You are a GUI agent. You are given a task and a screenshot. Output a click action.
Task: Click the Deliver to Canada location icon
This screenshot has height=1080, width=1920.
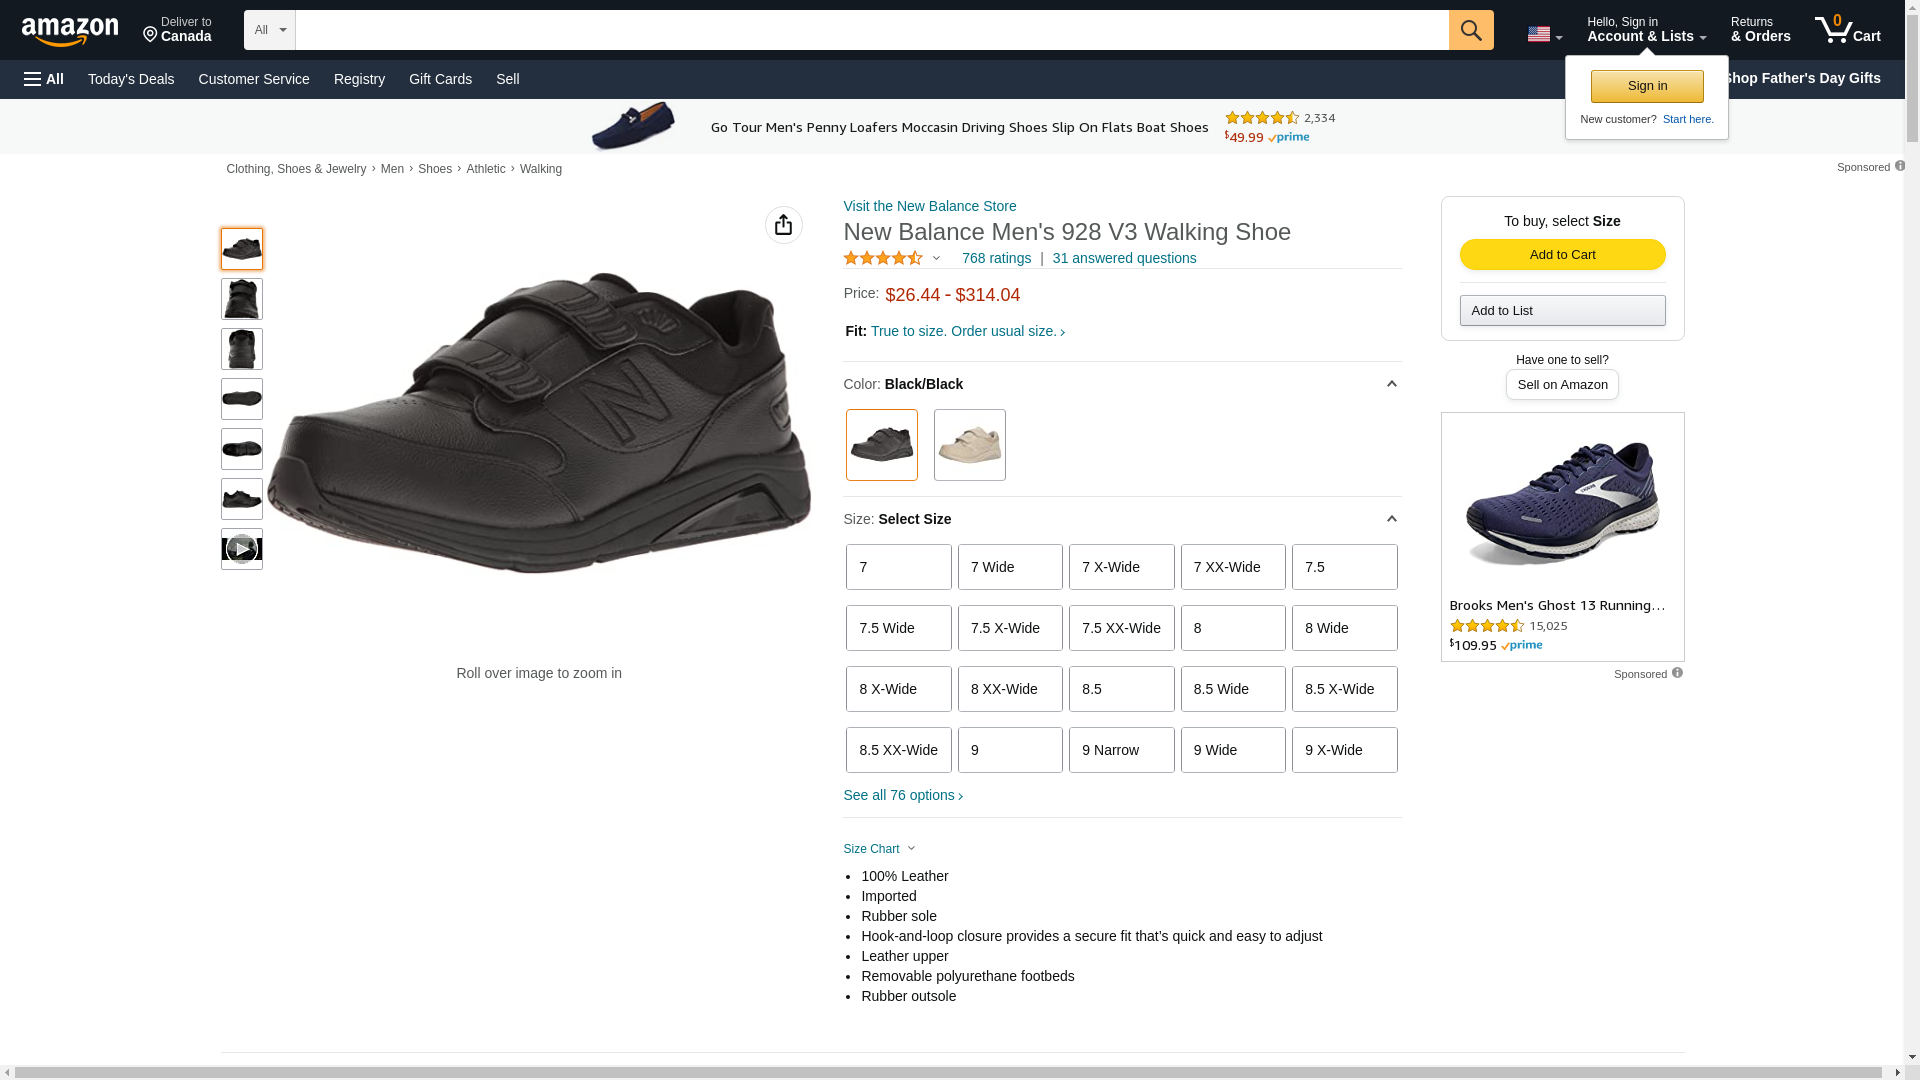(151, 35)
